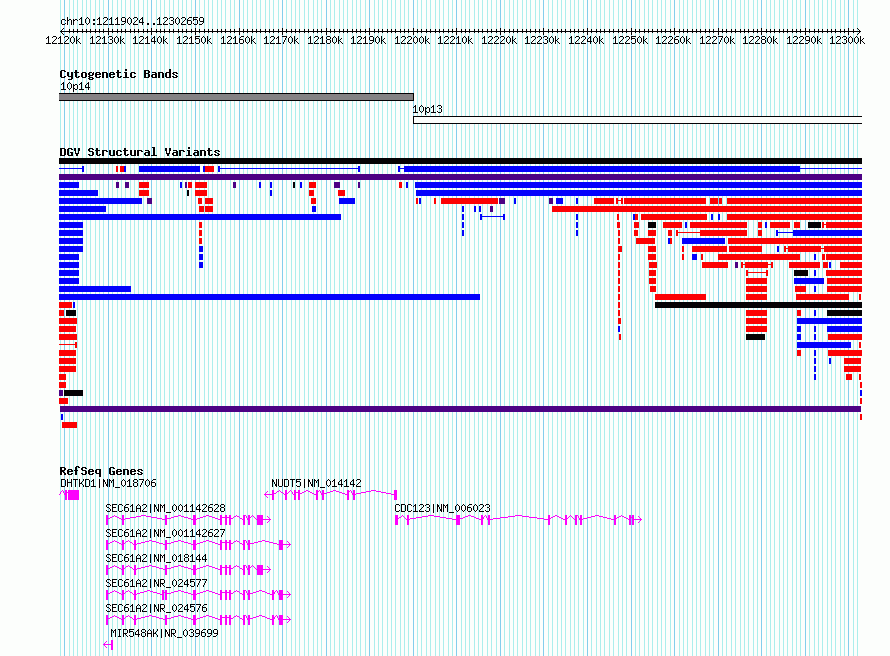The width and height of the screenshot is (890, 656).
Task: Click the SEC61A2|NM_018144 transcript label
Action: pyautogui.click(x=156, y=558)
